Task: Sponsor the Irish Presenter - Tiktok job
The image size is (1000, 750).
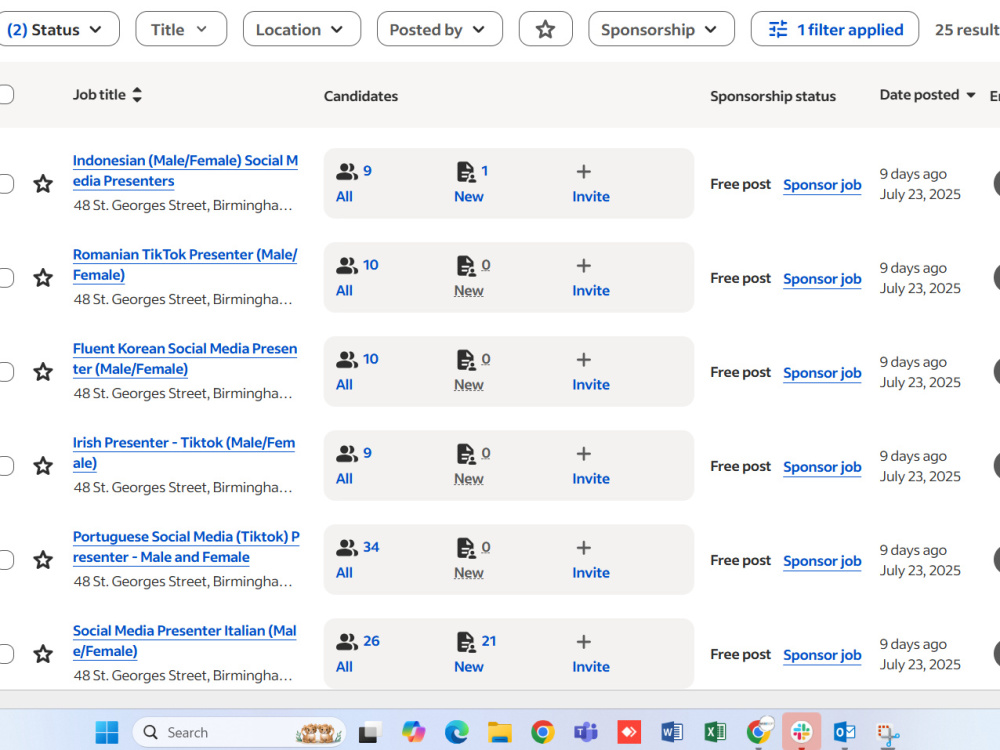Action: [822, 467]
